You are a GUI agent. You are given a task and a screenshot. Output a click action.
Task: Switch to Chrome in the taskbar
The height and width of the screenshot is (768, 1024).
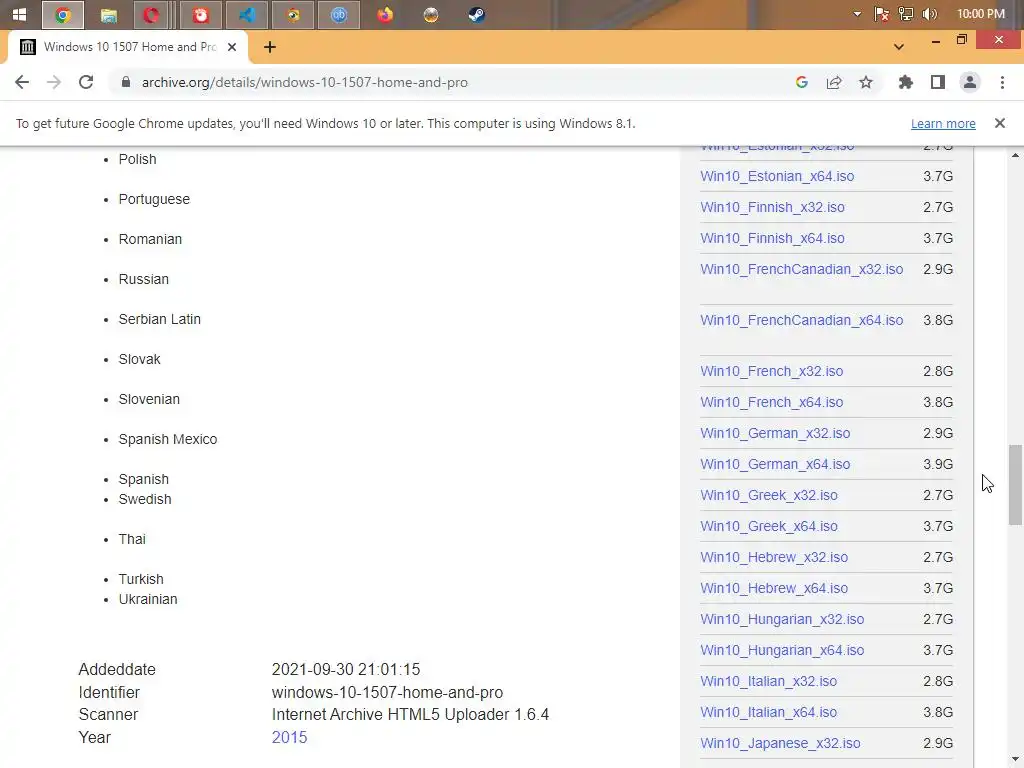coord(63,14)
